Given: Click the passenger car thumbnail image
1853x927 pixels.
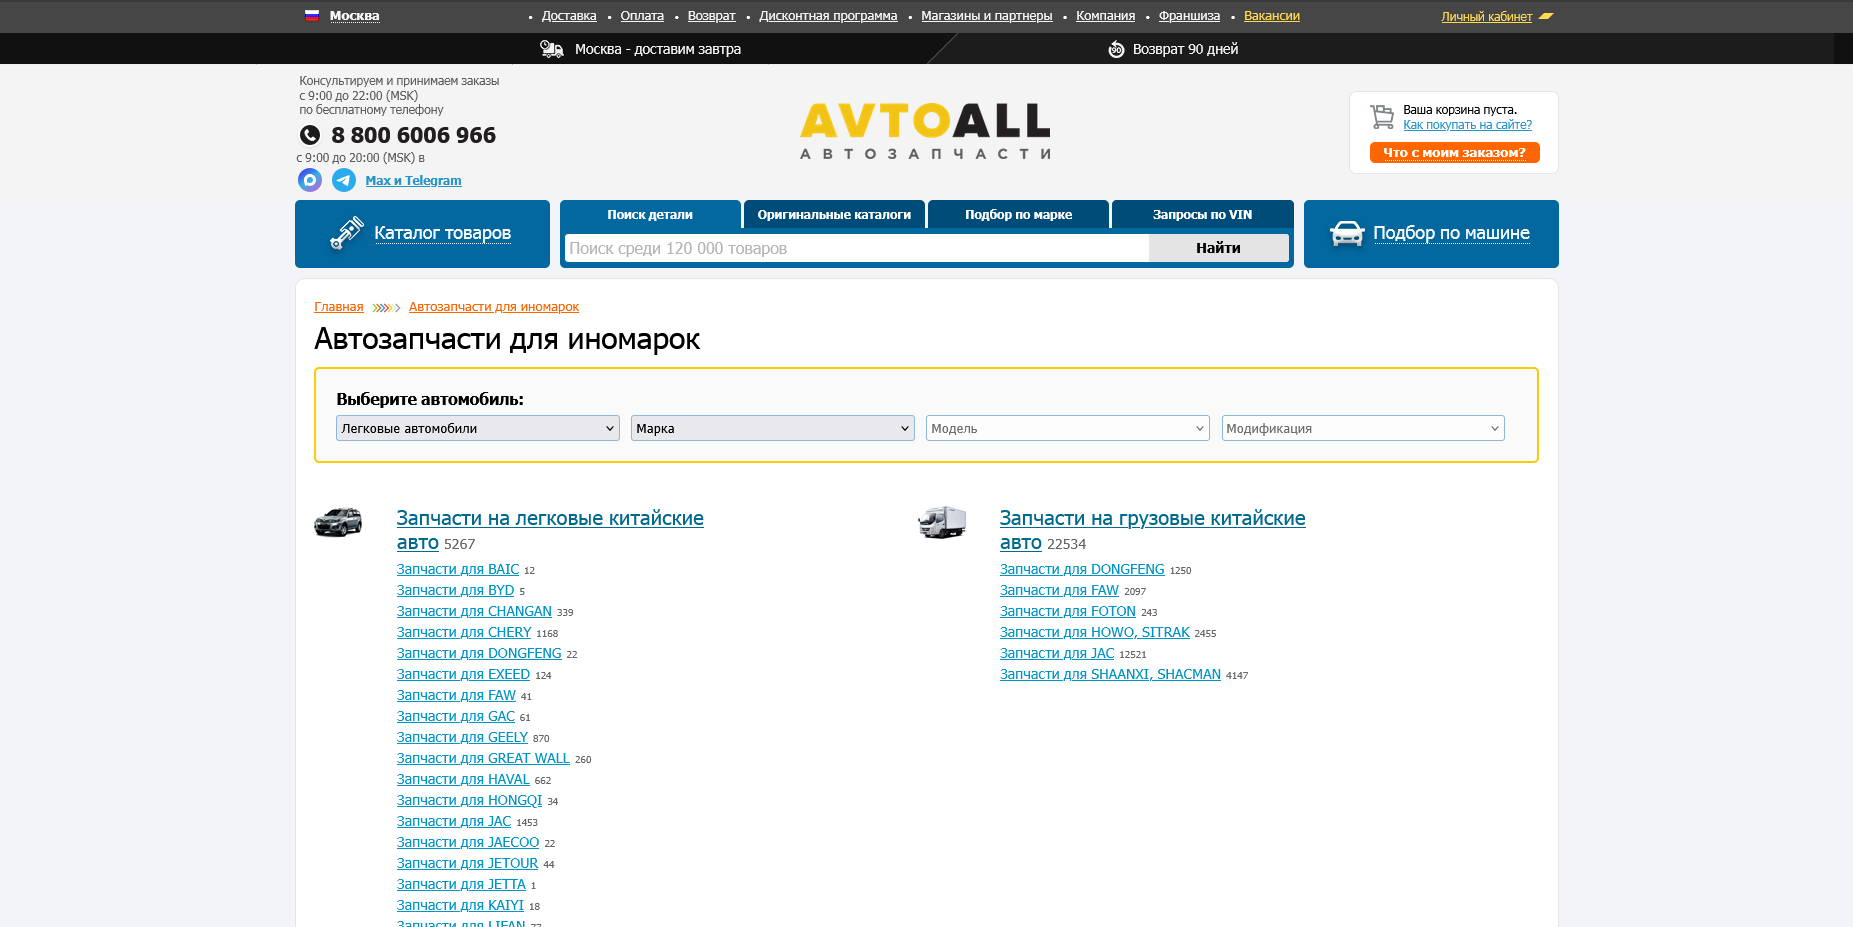Looking at the screenshot, I should pyautogui.click(x=338, y=522).
